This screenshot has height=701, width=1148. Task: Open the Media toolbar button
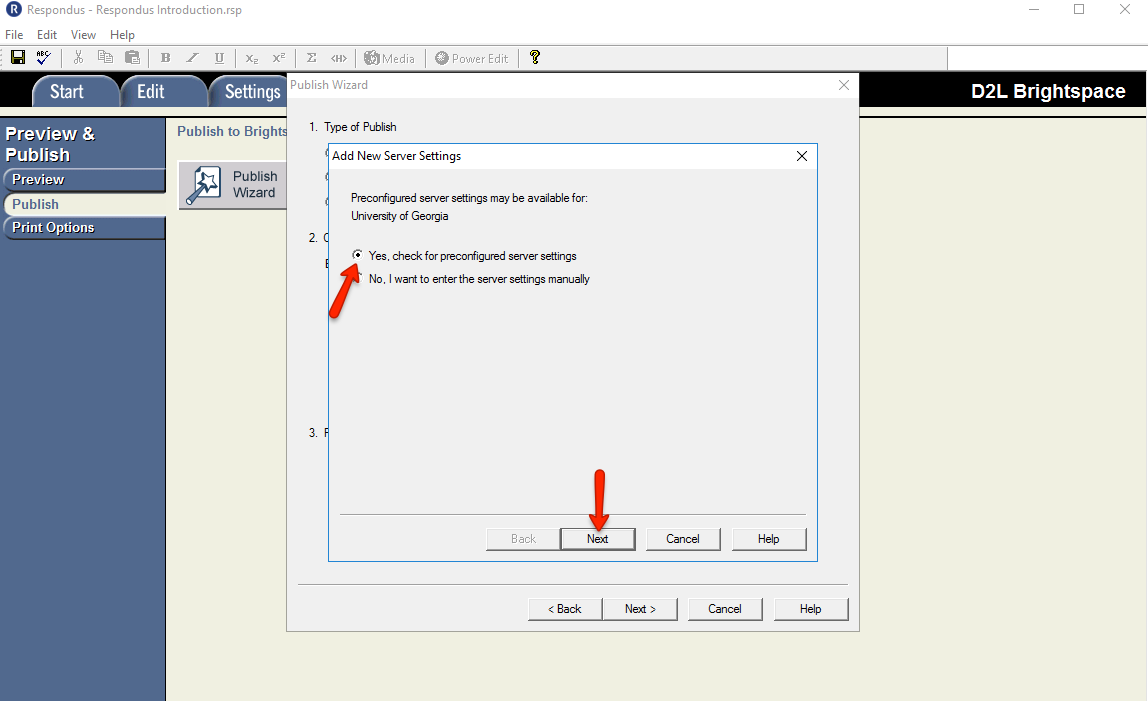pyautogui.click(x=390, y=58)
